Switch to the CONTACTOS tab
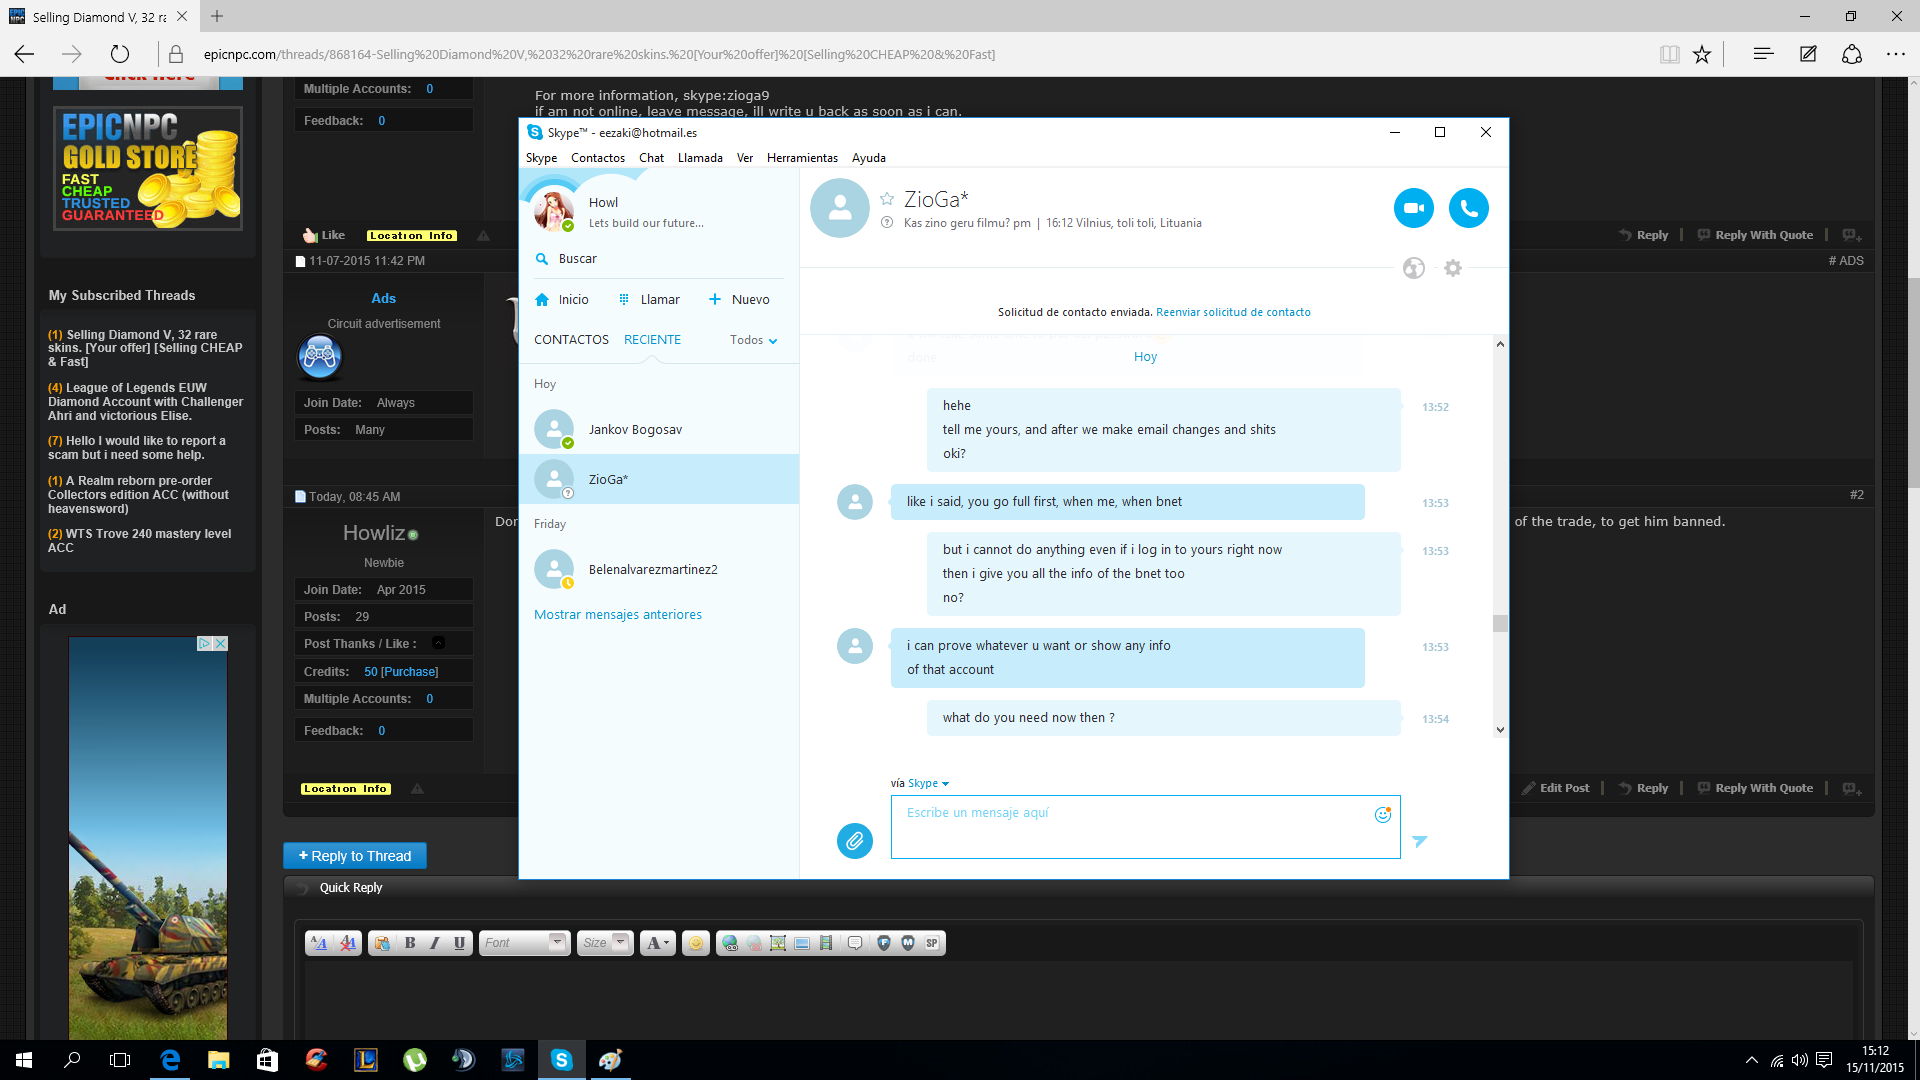 point(571,340)
